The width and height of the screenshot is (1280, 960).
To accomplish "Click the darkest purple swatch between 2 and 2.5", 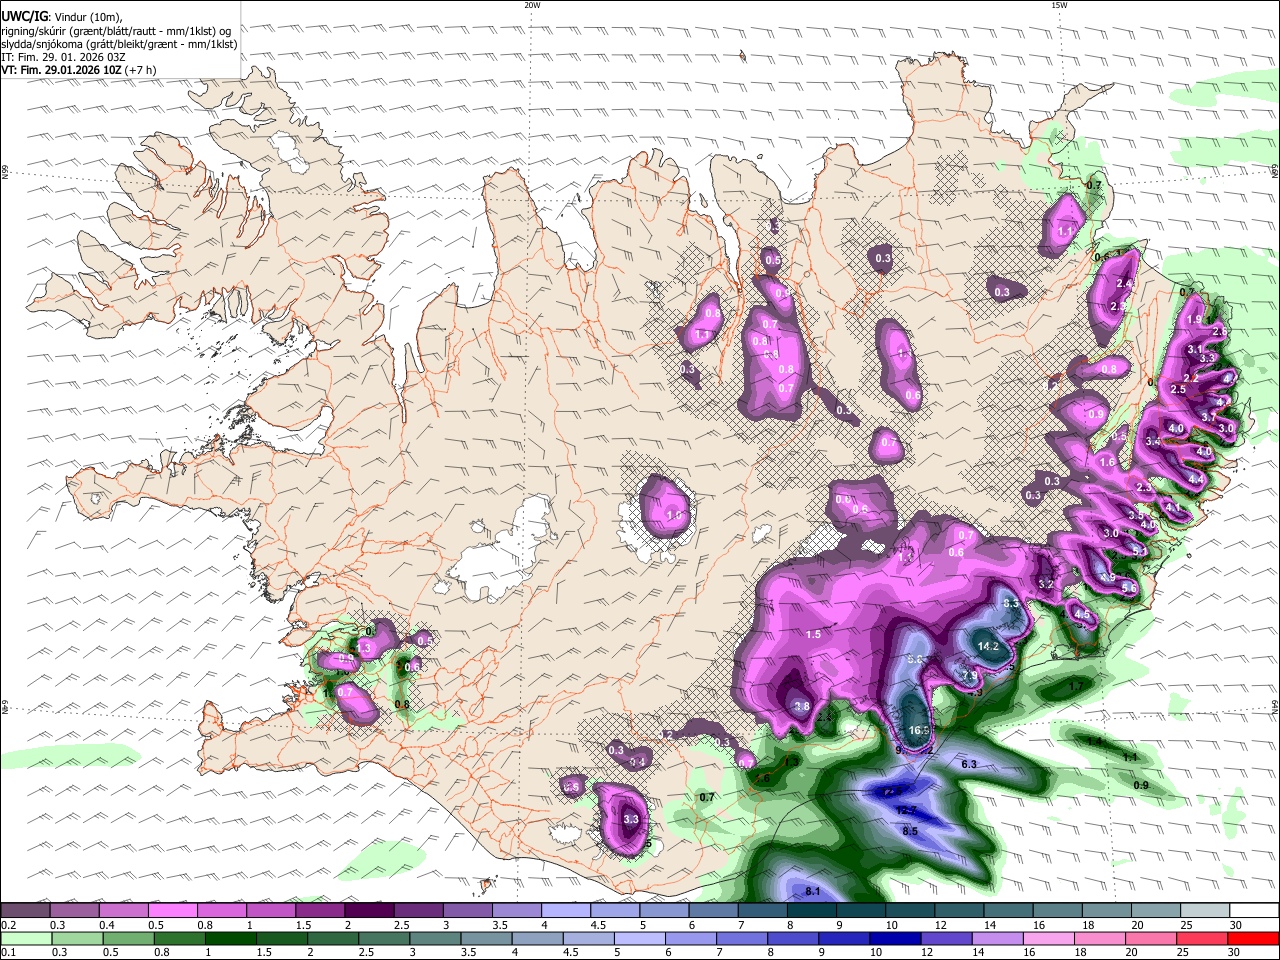I will coord(369,911).
